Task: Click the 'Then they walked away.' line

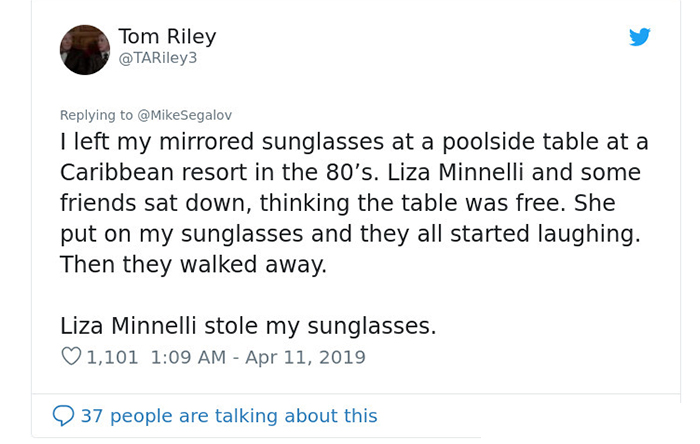Action: 193,264
